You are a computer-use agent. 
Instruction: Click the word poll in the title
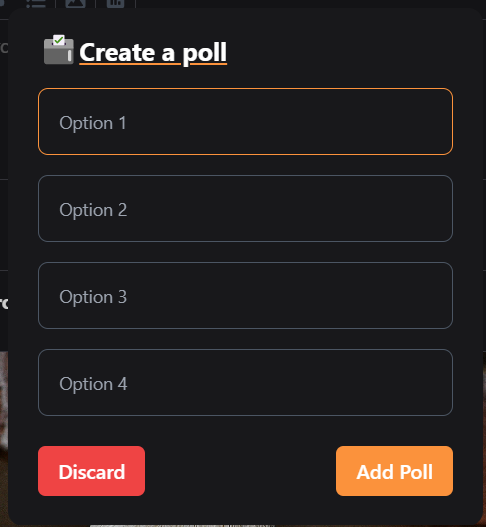(x=205, y=53)
